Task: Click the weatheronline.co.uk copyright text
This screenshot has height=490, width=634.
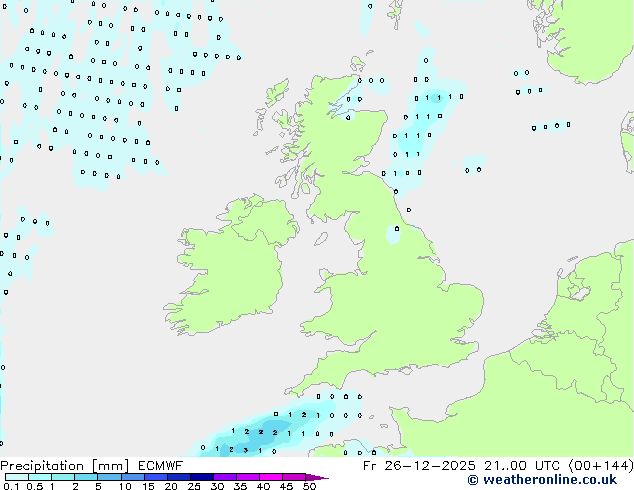Action: [542, 480]
